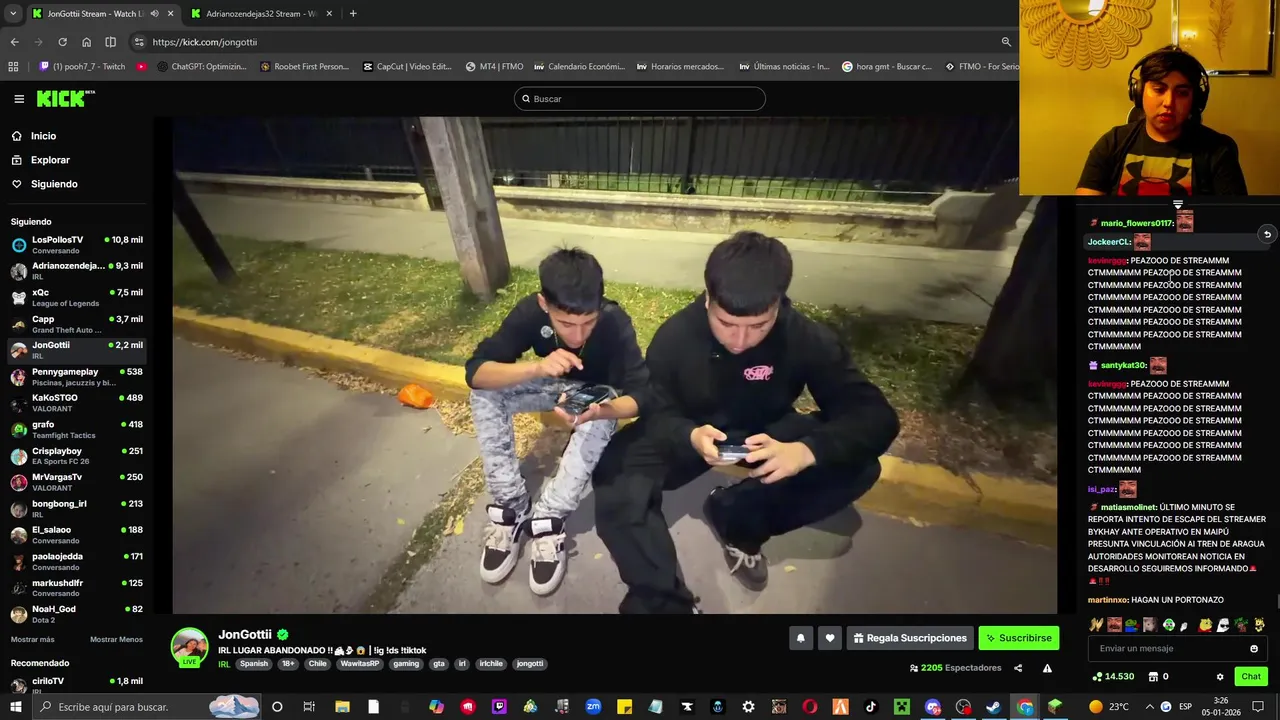Click Regala Suscripciones button
Image resolution: width=1280 pixels, height=720 pixels.
point(909,638)
